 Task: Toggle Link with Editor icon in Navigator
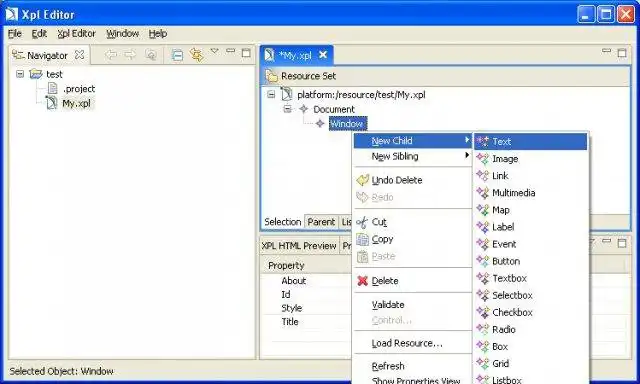pyautogui.click(x=197, y=55)
